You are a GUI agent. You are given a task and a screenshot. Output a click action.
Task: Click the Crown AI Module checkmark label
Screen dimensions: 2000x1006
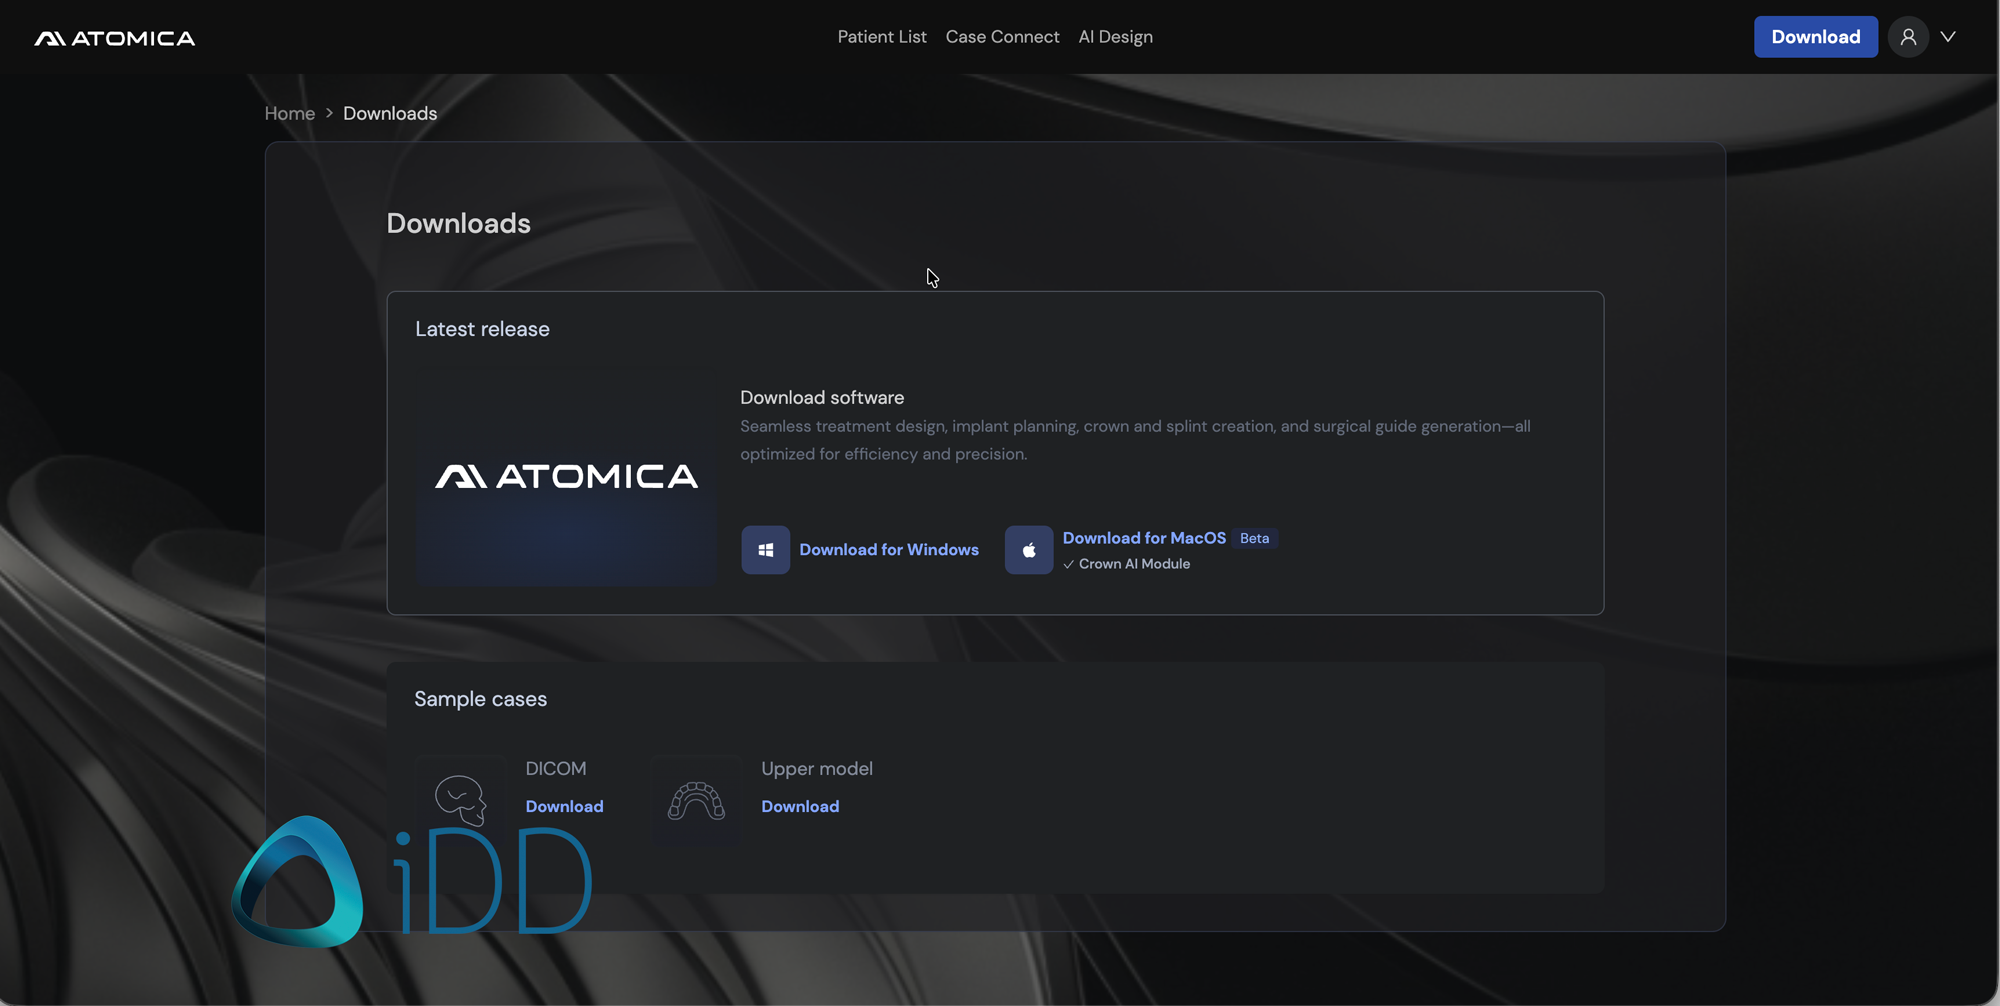tap(1127, 564)
